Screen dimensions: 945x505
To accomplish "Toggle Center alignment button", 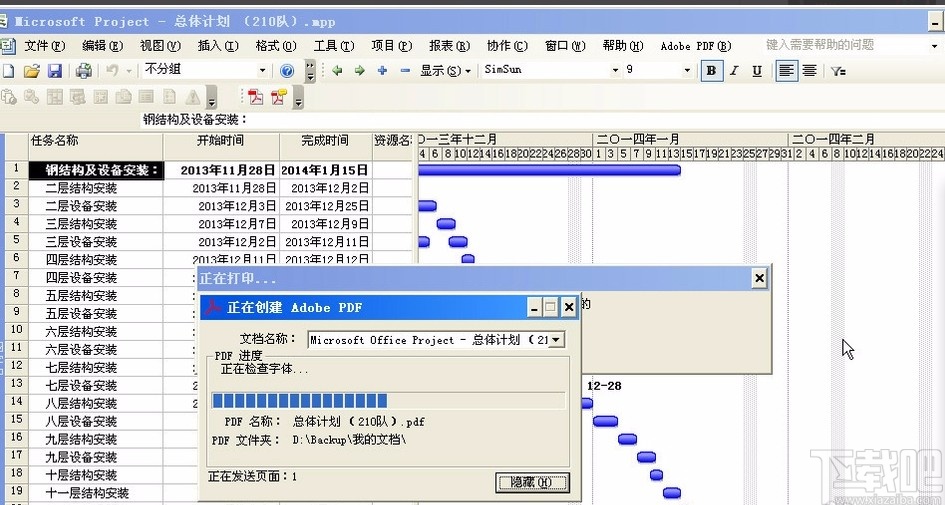I will [809, 71].
